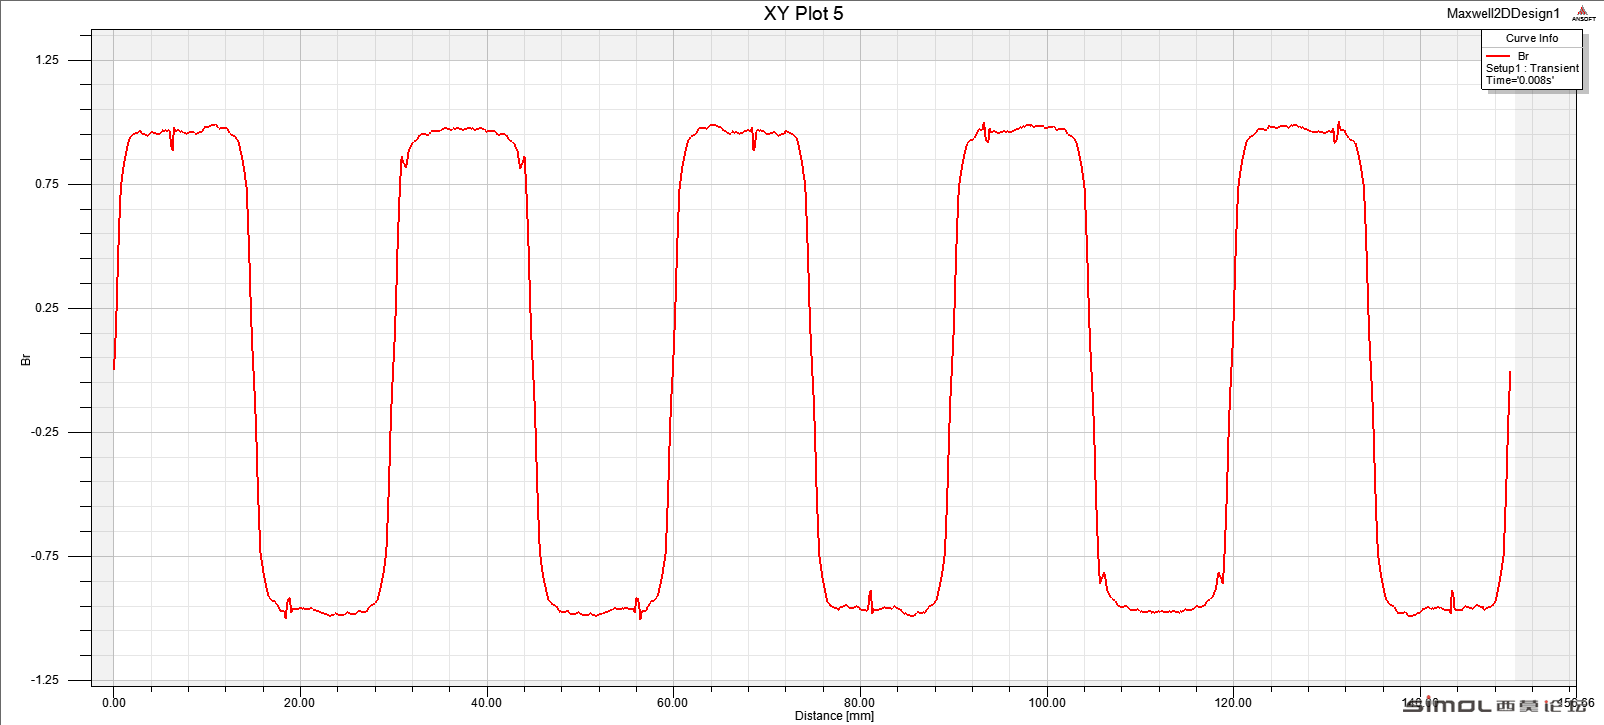
Task: Click the 0.25 Y-axis tick label
Action: pos(47,308)
